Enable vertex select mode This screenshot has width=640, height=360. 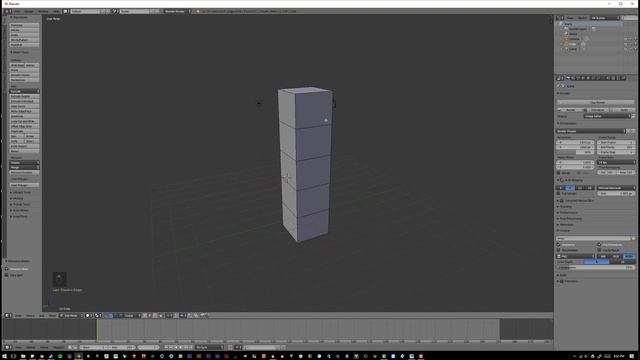[x=145, y=316]
